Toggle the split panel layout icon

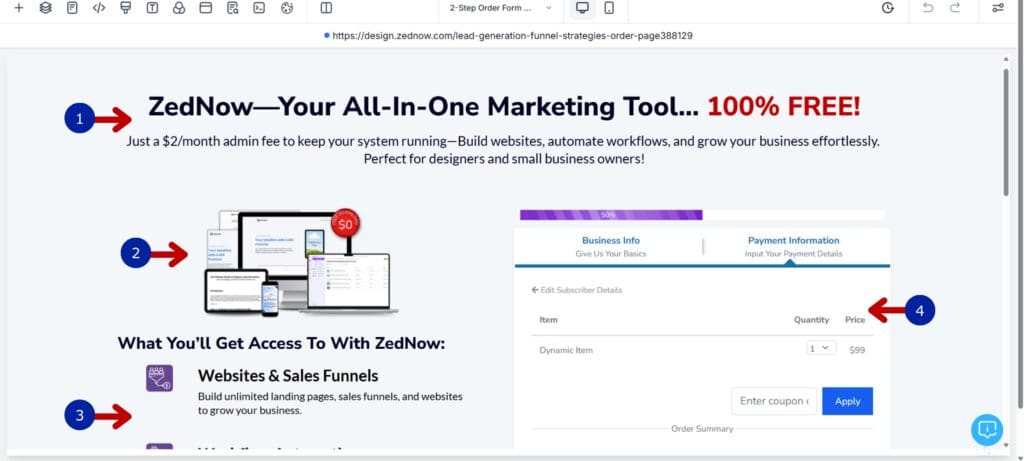click(x=327, y=8)
